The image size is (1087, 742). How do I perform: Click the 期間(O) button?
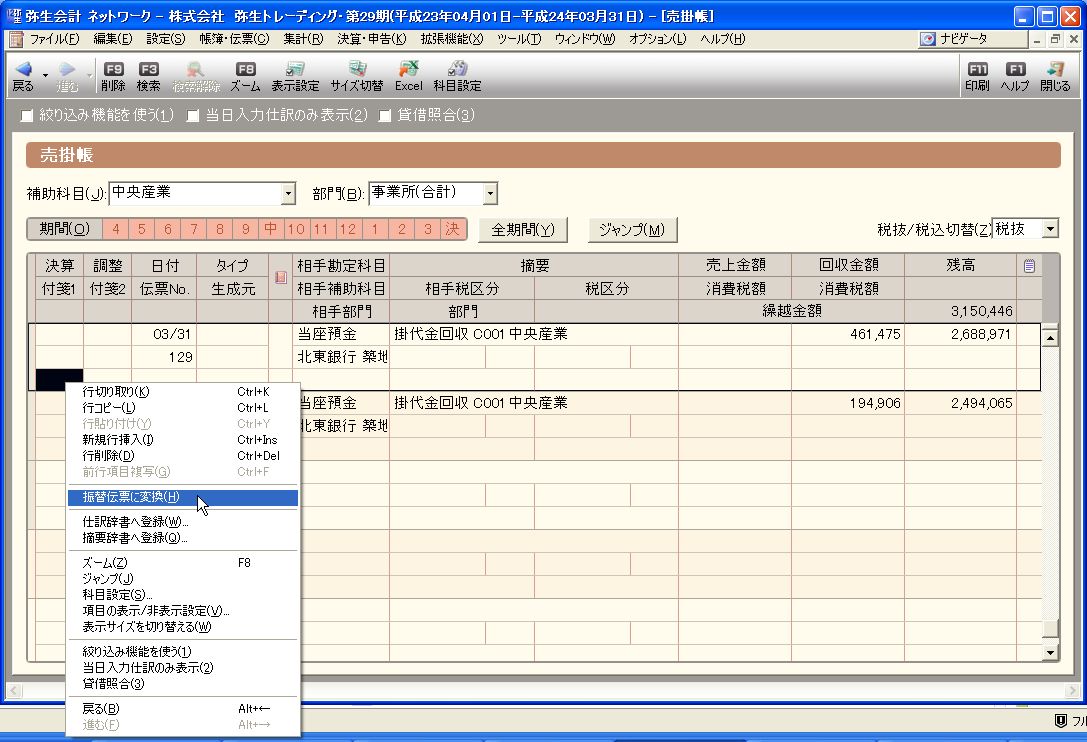click(64, 229)
